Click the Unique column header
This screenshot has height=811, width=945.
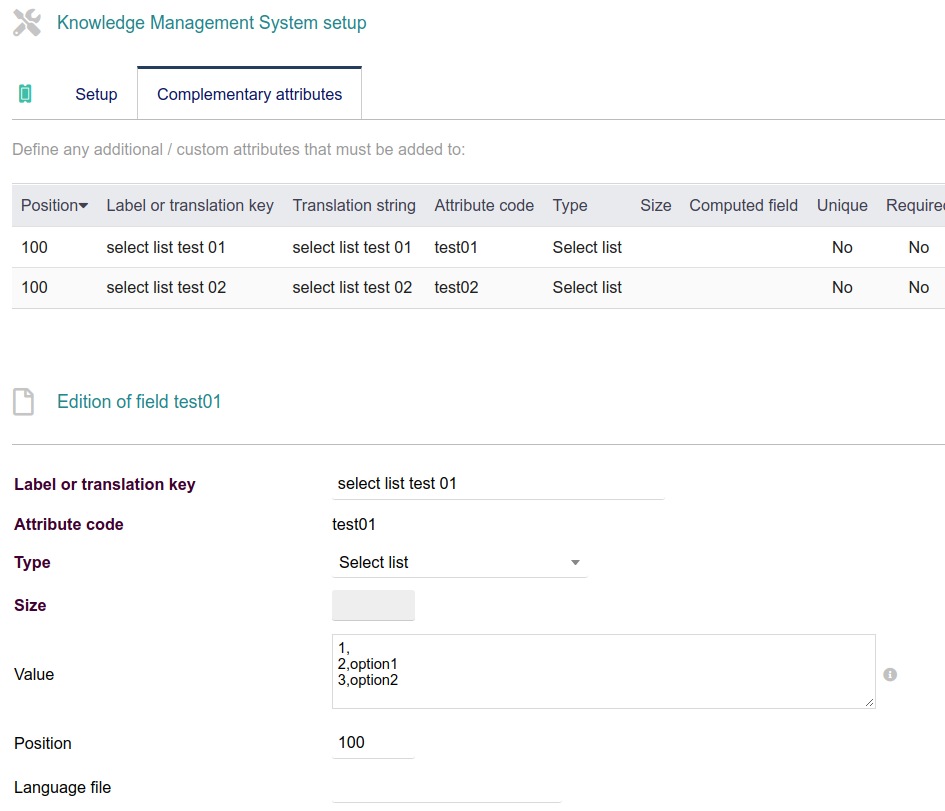tap(841, 205)
